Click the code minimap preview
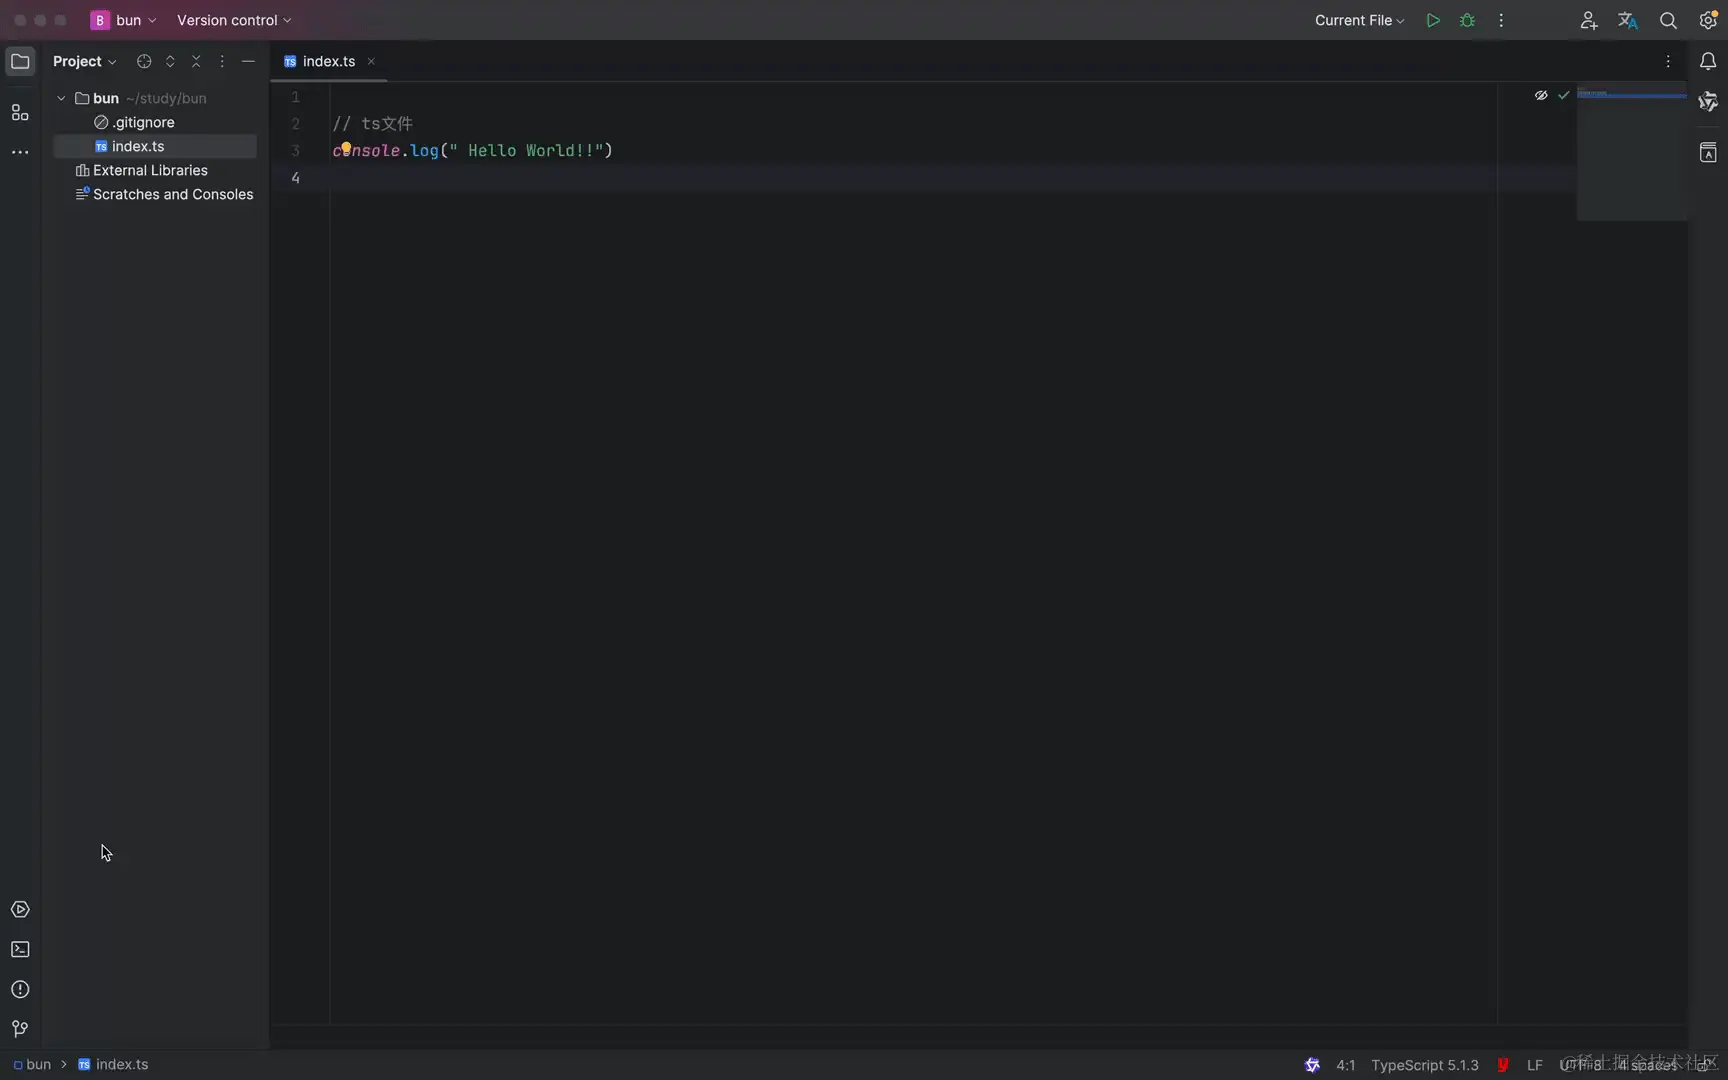The image size is (1728, 1080). point(1632,154)
